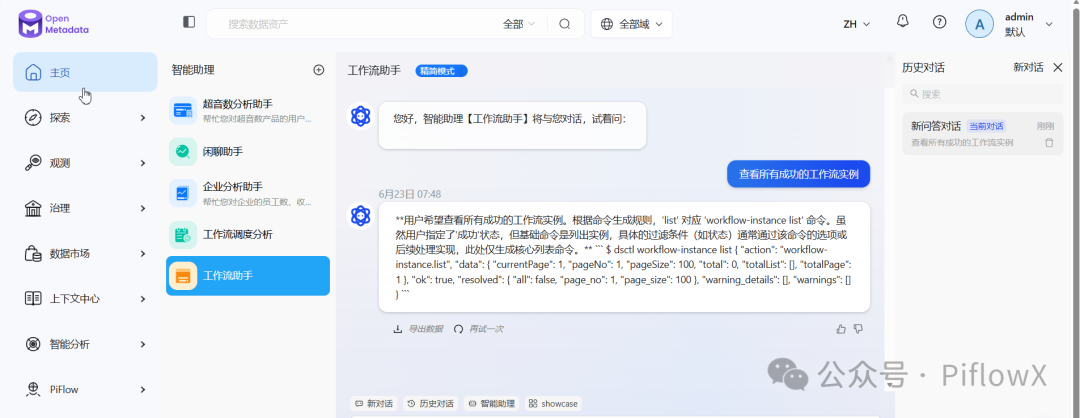
Task: Expand the 上下文中心 menu chevron
Action: (x=143, y=299)
